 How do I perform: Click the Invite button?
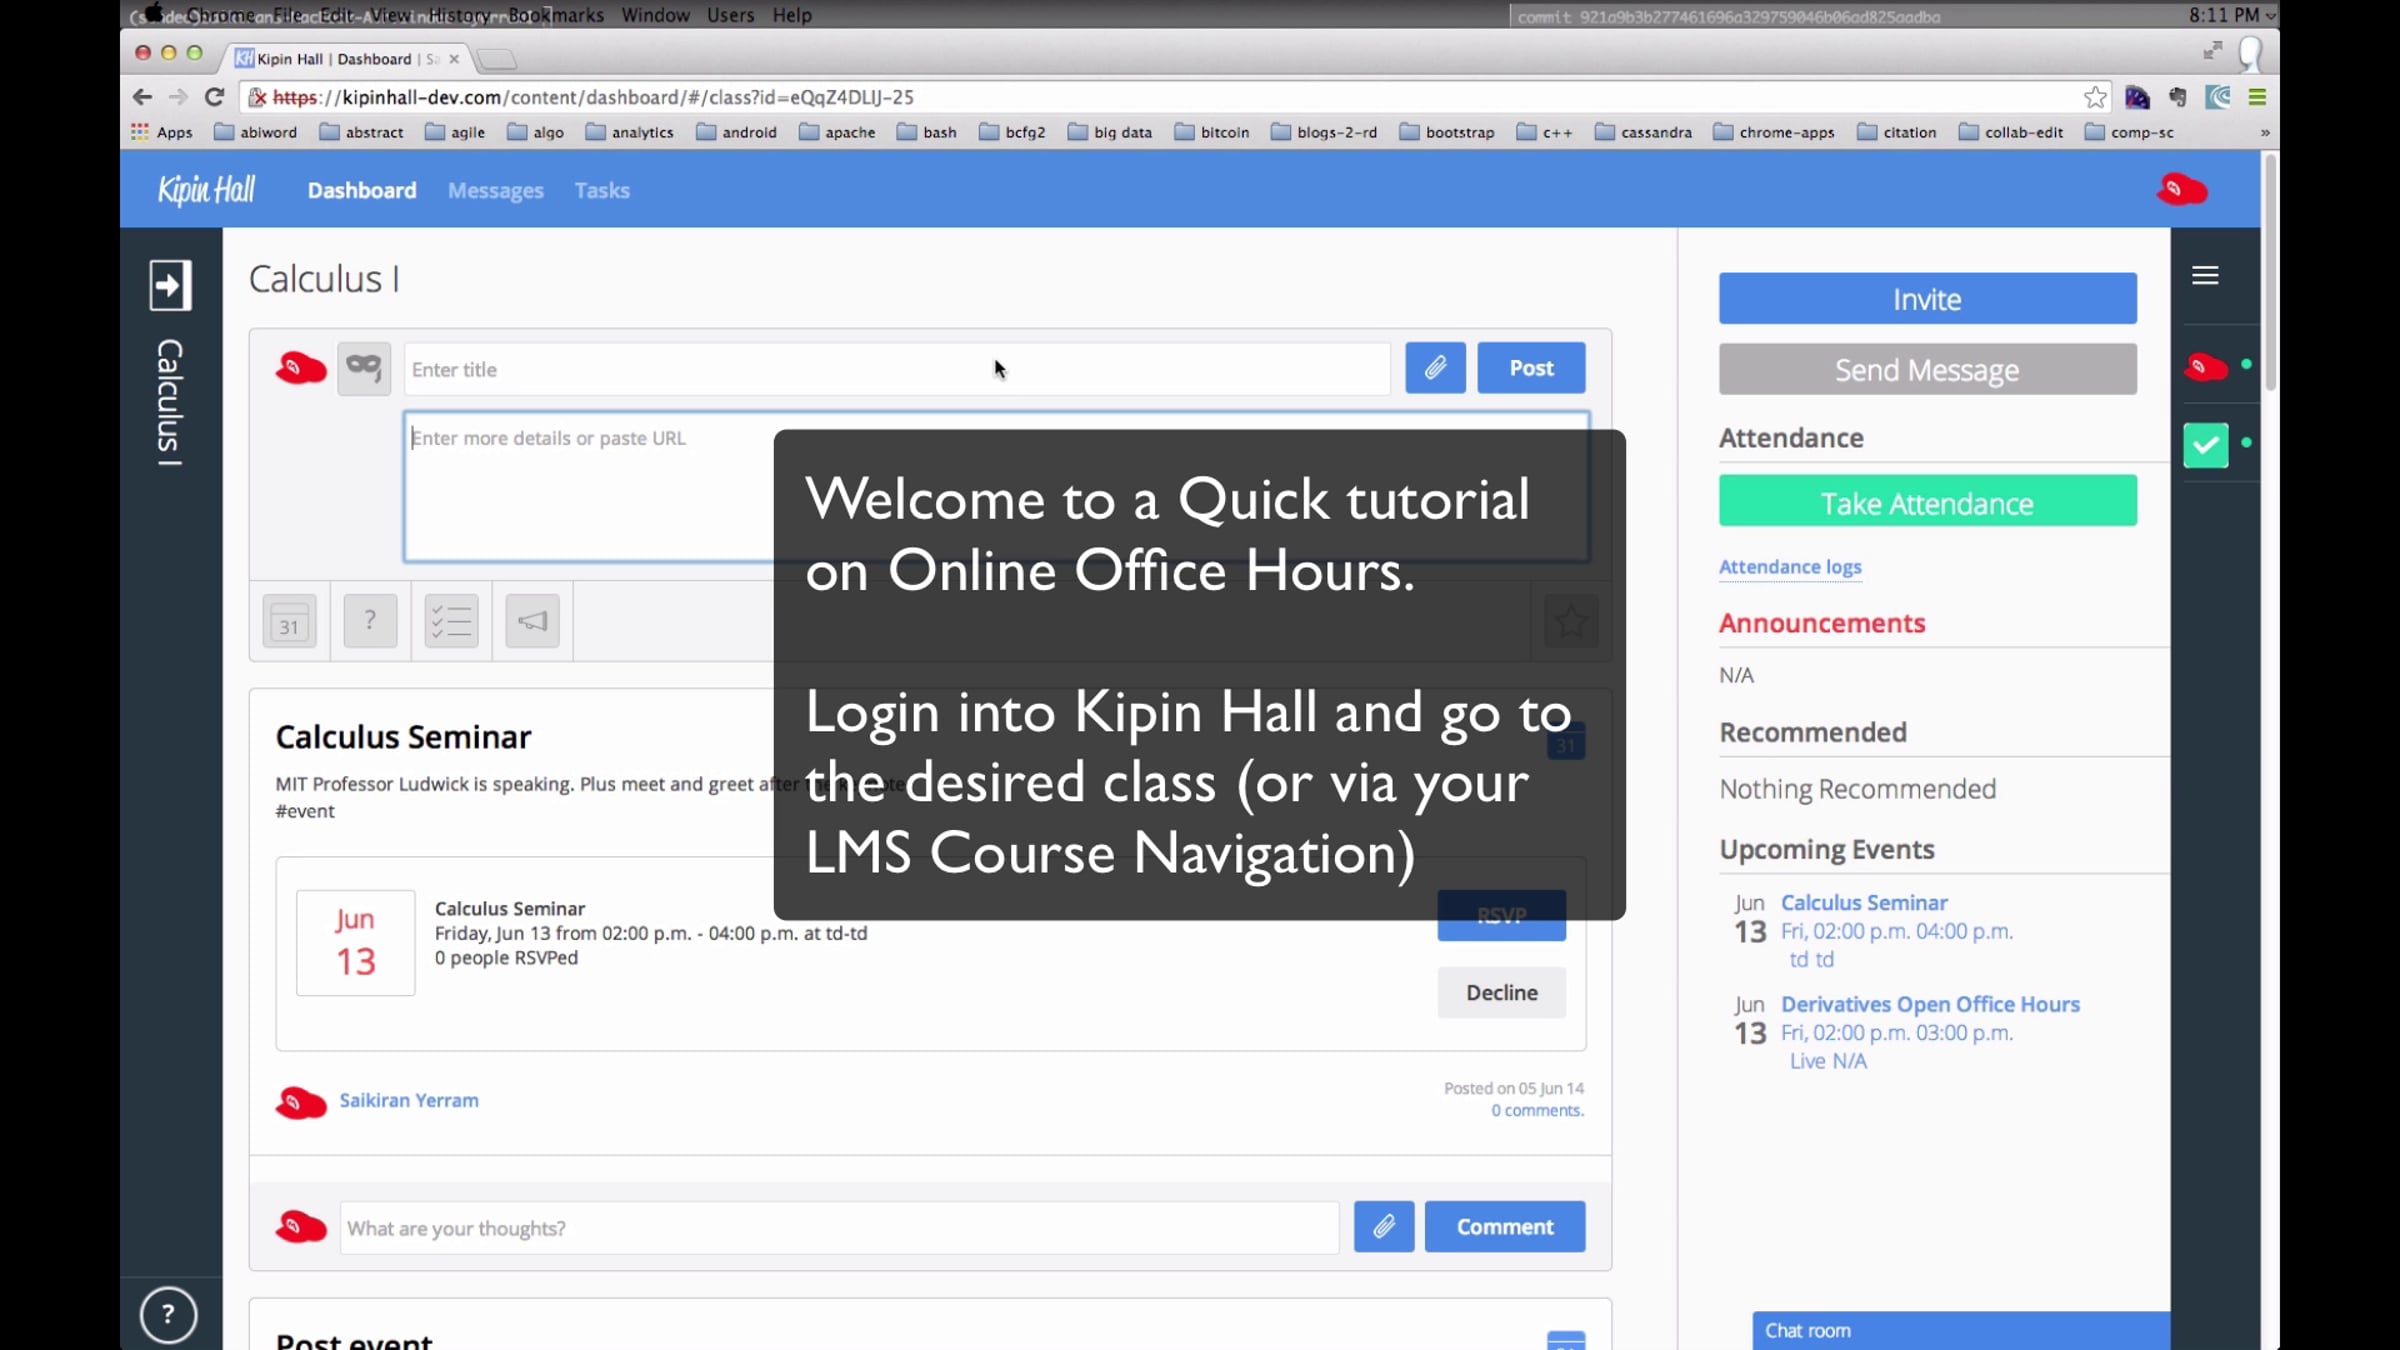pyautogui.click(x=1927, y=298)
